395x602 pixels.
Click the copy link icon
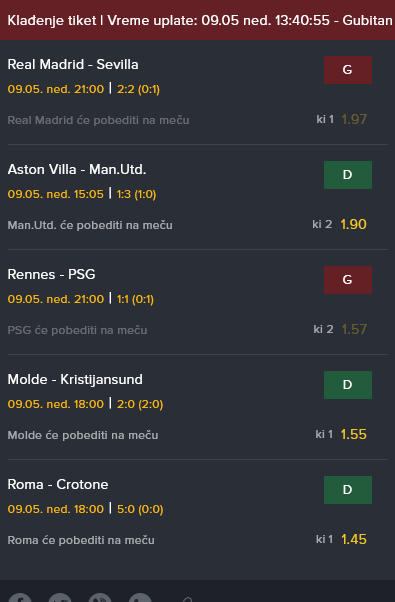(x=186, y=599)
